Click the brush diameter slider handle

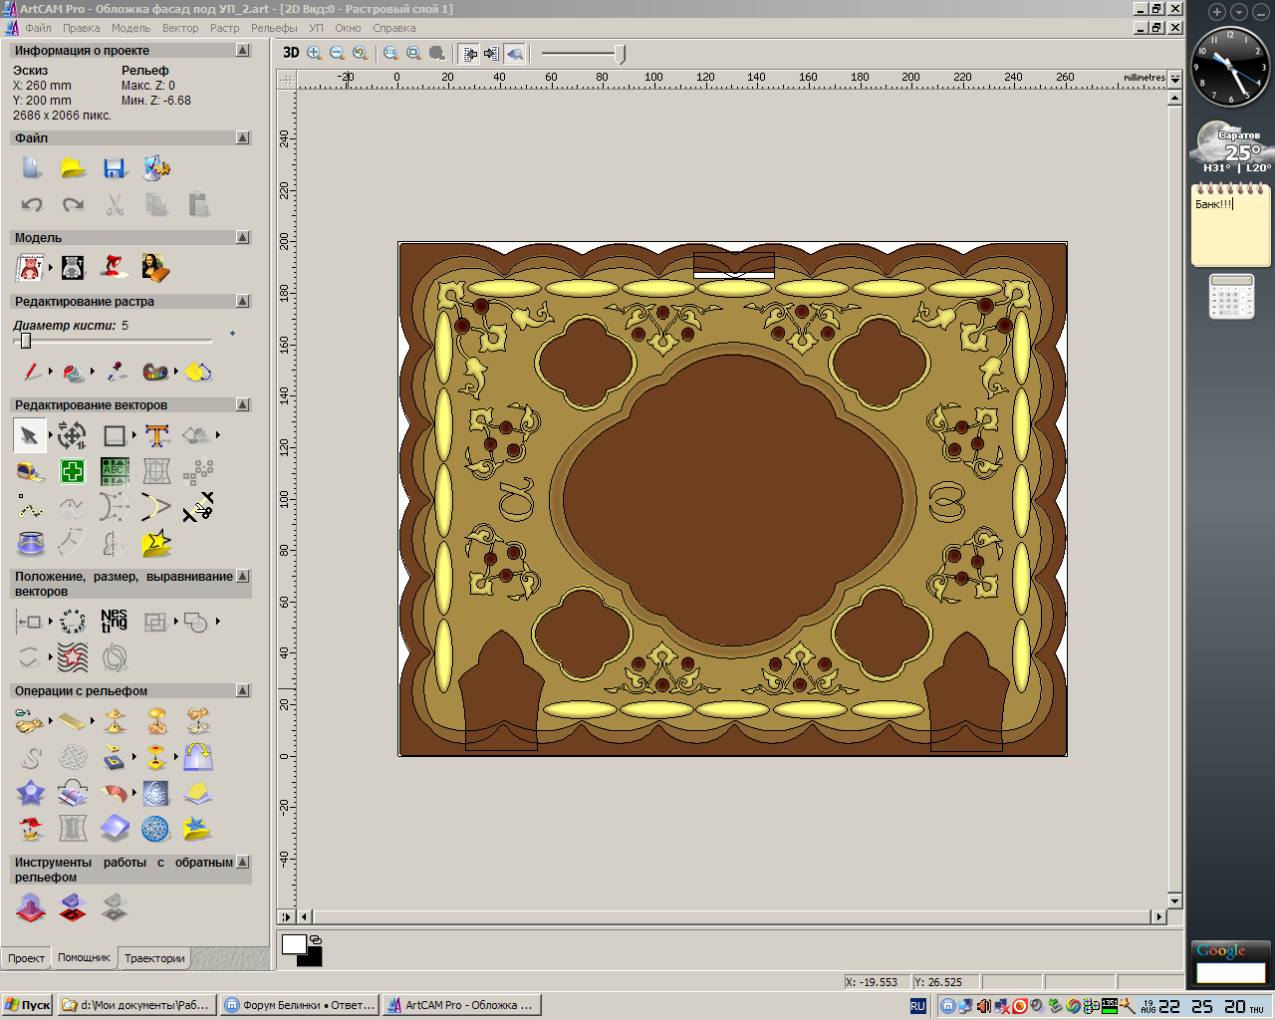click(26, 341)
